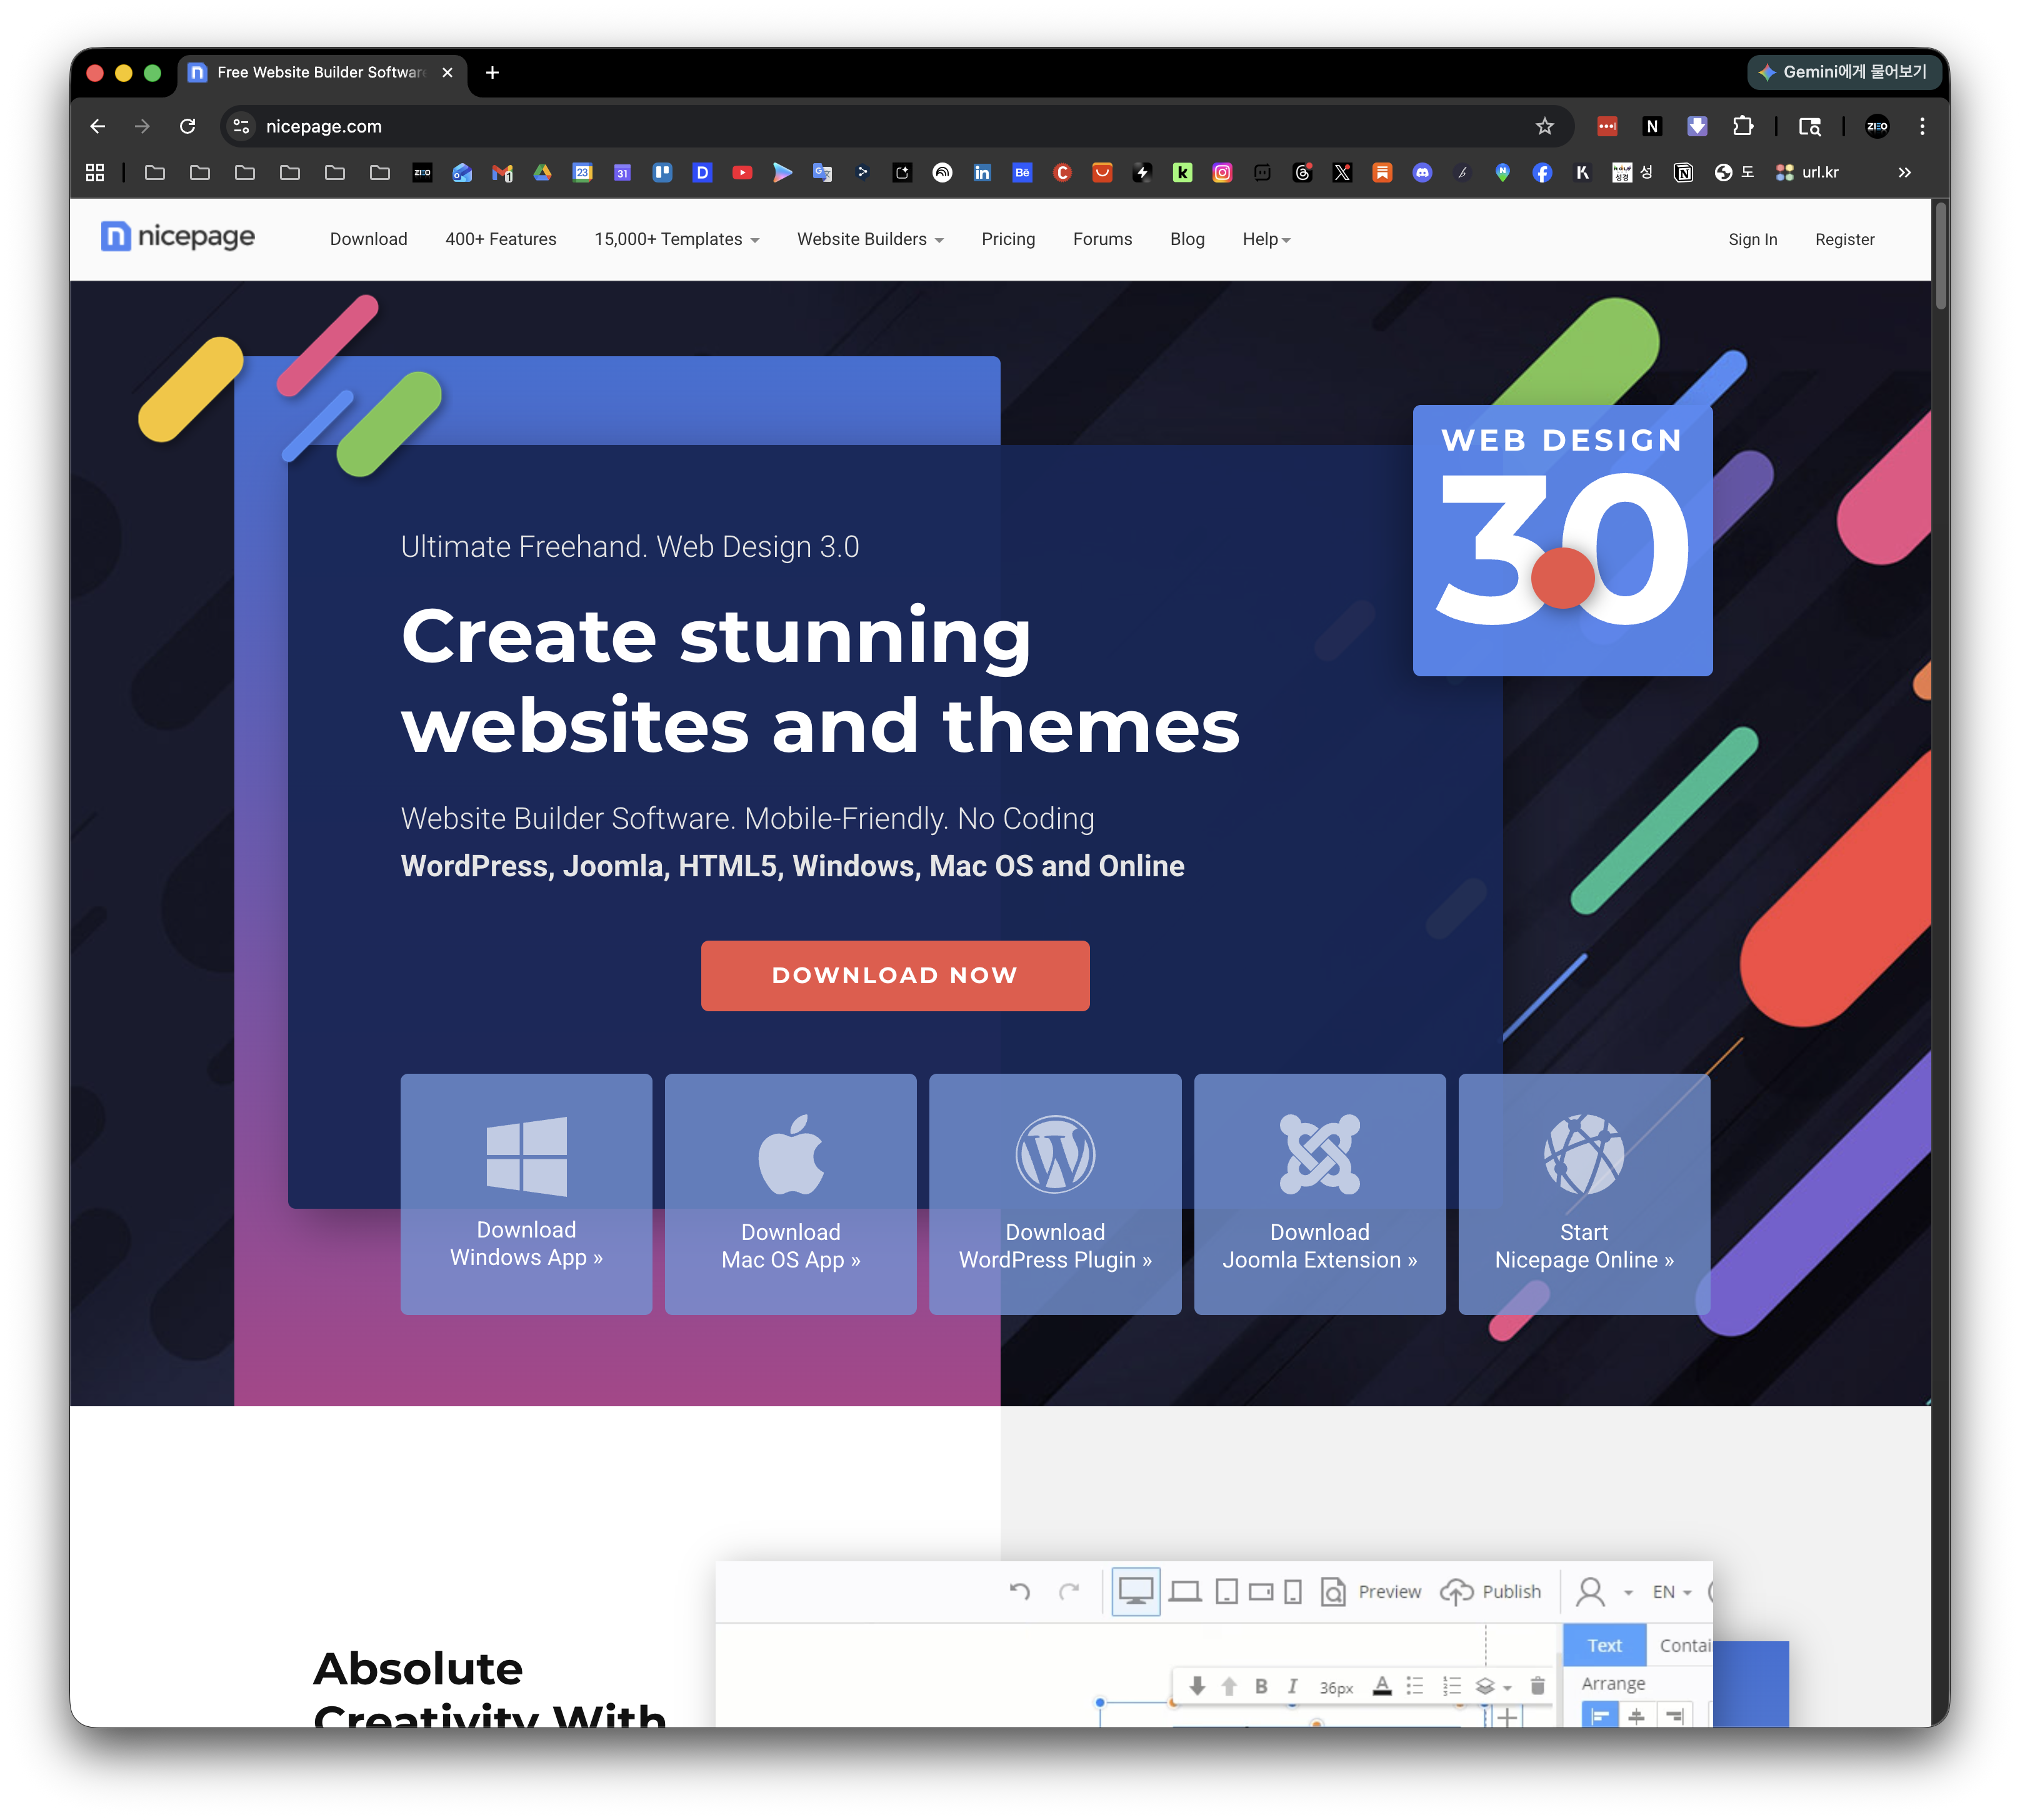The image size is (2020, 1820).
Task: Open the Trello bookmark
Action: 662,173
